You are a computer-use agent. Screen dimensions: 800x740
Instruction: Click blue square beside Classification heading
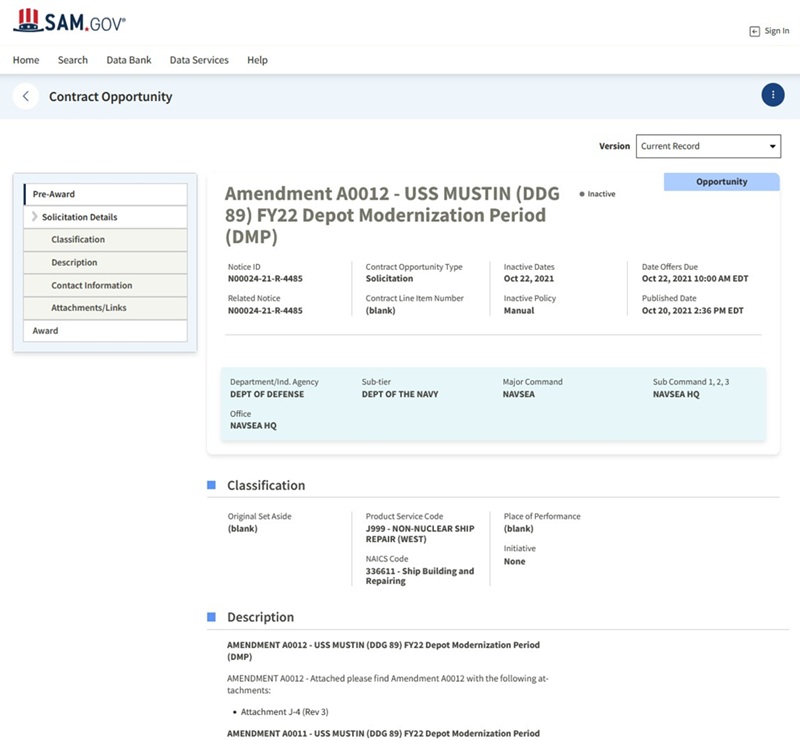click(x=211, y=485)
